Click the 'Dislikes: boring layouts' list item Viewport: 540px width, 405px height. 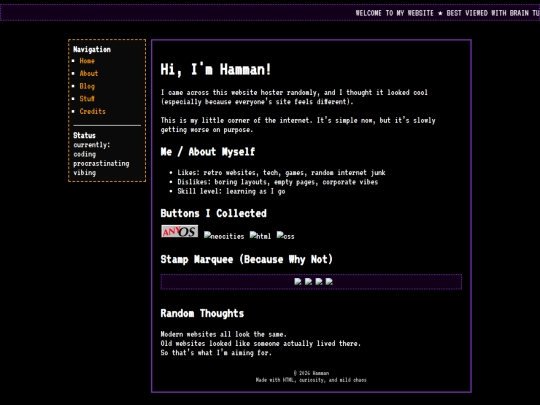[278, 182]
